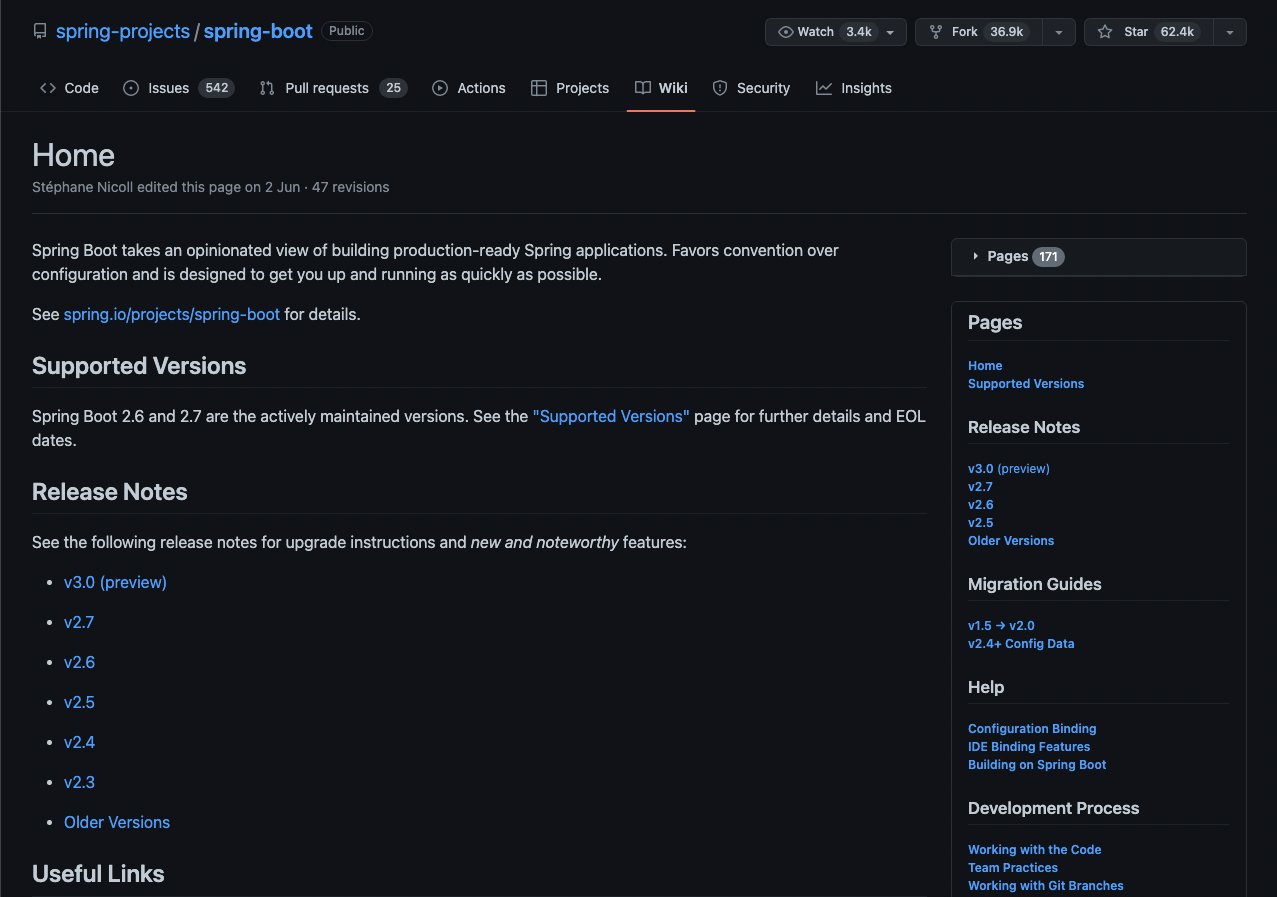1277x897 pixels.
Task: Open Working with the Code page
Action: pos(1035,850)
